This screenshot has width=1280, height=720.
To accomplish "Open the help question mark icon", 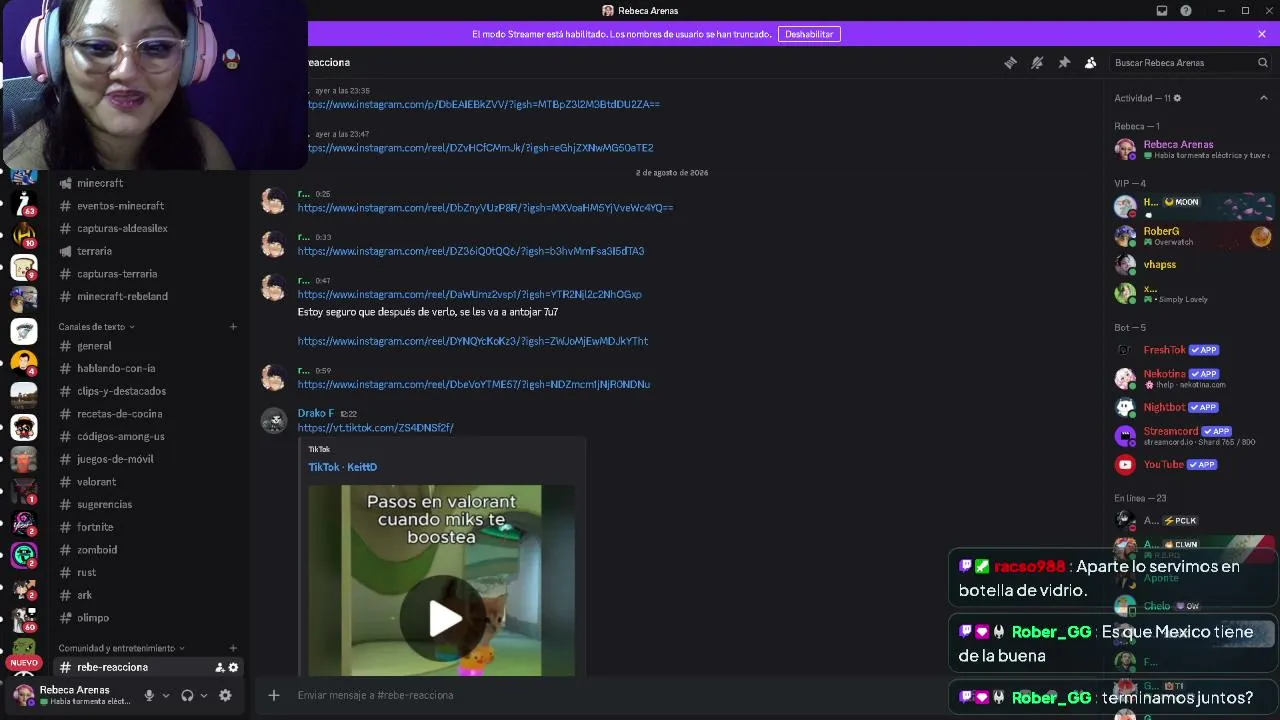I will tap(1186, 11).
